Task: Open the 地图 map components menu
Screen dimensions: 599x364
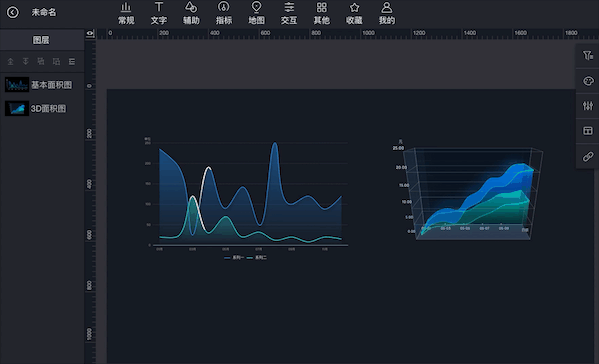Action: pyautogui.click(x=256, y=13)
